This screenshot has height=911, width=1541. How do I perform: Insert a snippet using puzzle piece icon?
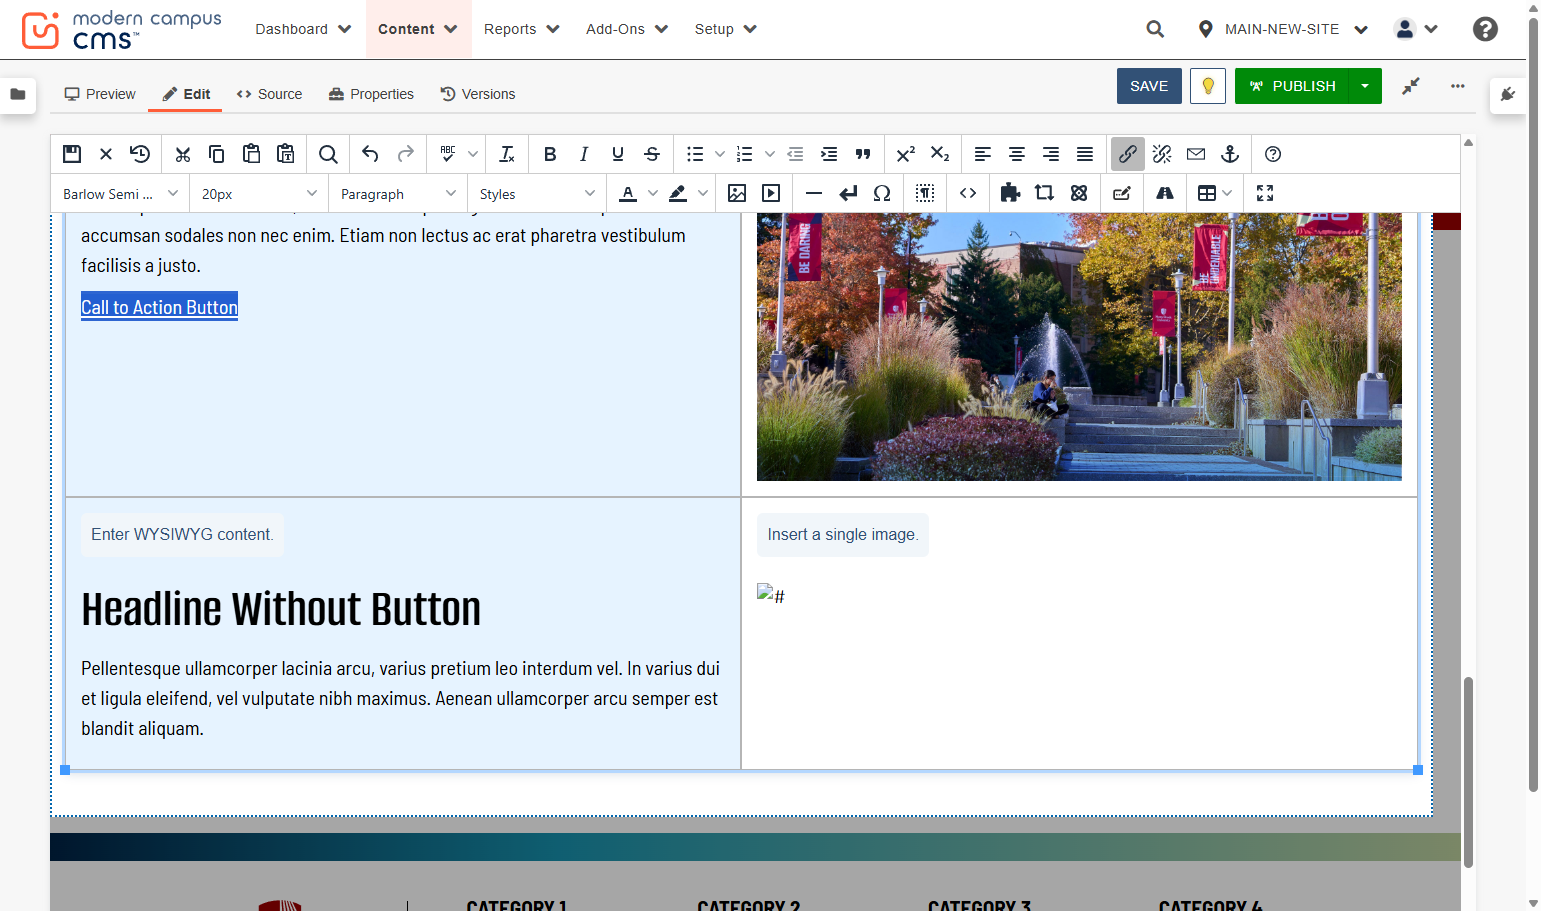1010,193
